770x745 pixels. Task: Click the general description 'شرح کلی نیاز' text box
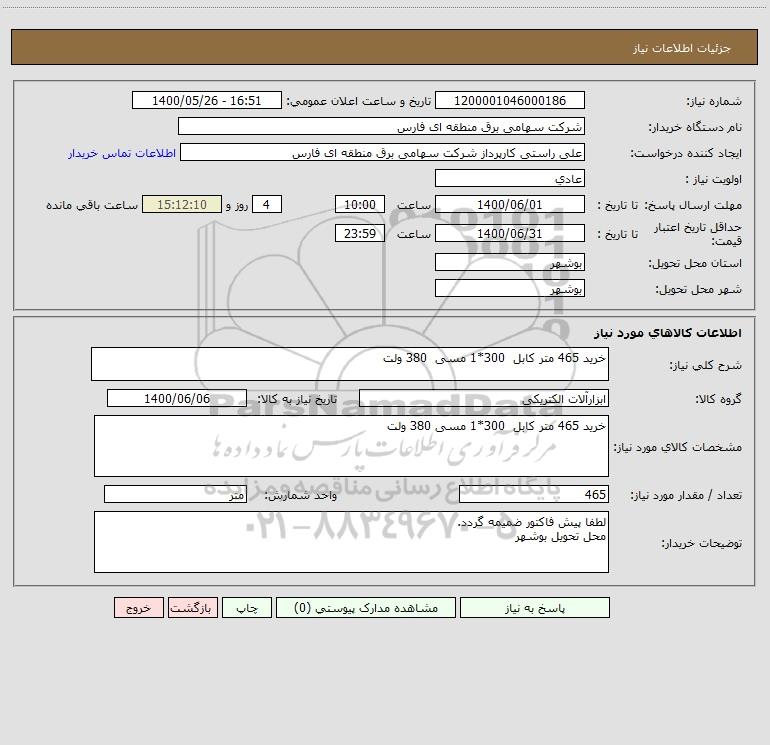click(350, 364)
